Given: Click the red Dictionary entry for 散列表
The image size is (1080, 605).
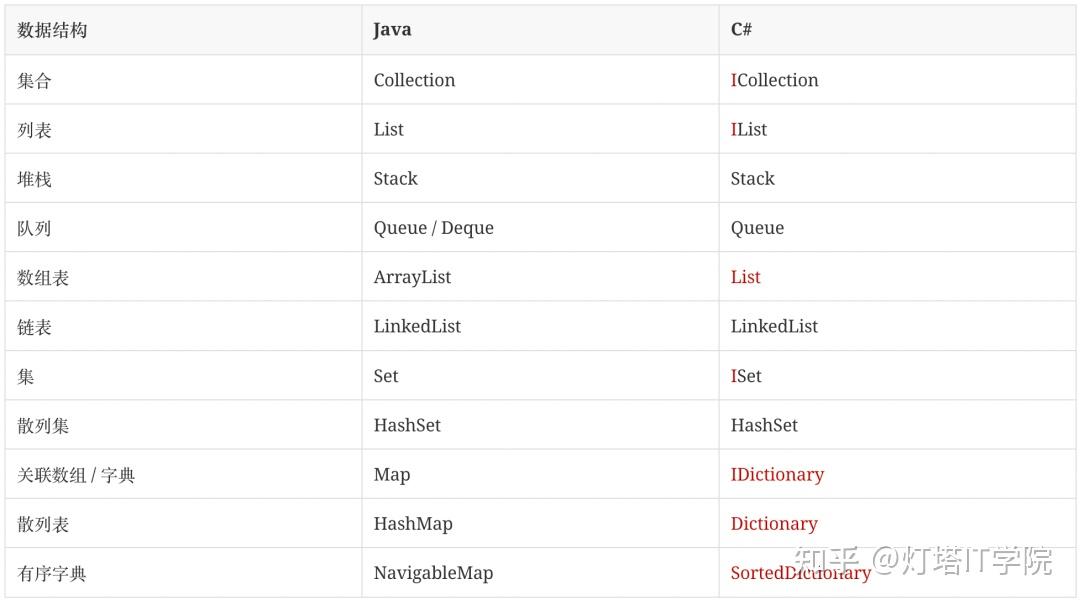Looking at the screenshot, I should (x=773, y=524).
